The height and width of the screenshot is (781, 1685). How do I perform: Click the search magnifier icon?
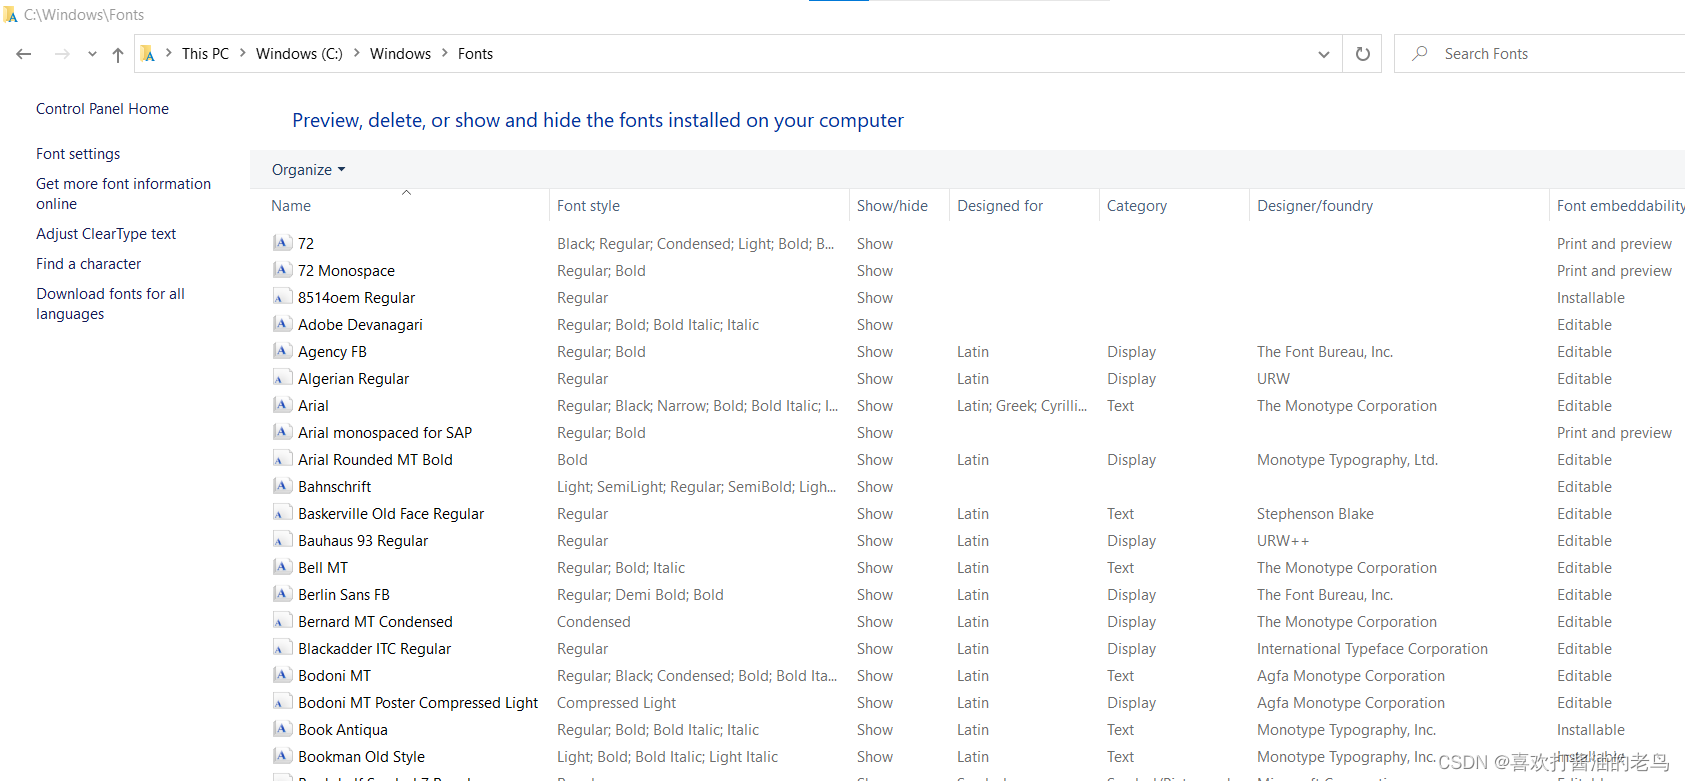(1419, 54)
